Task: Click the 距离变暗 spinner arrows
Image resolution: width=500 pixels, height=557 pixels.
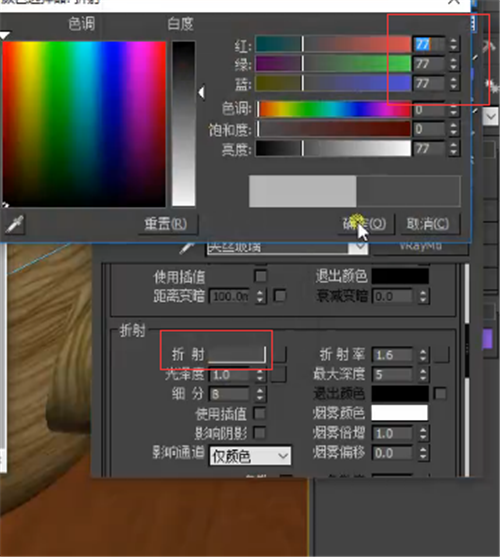Action: [x=260, y=296]
